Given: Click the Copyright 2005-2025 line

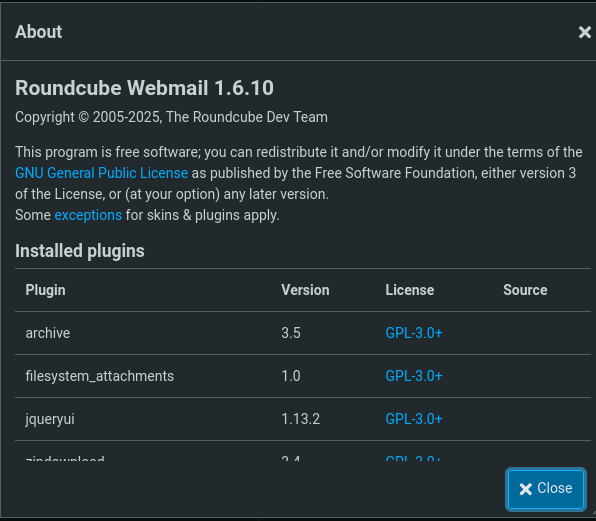Looking at the screenshot, I should click(x=171, y=117).
